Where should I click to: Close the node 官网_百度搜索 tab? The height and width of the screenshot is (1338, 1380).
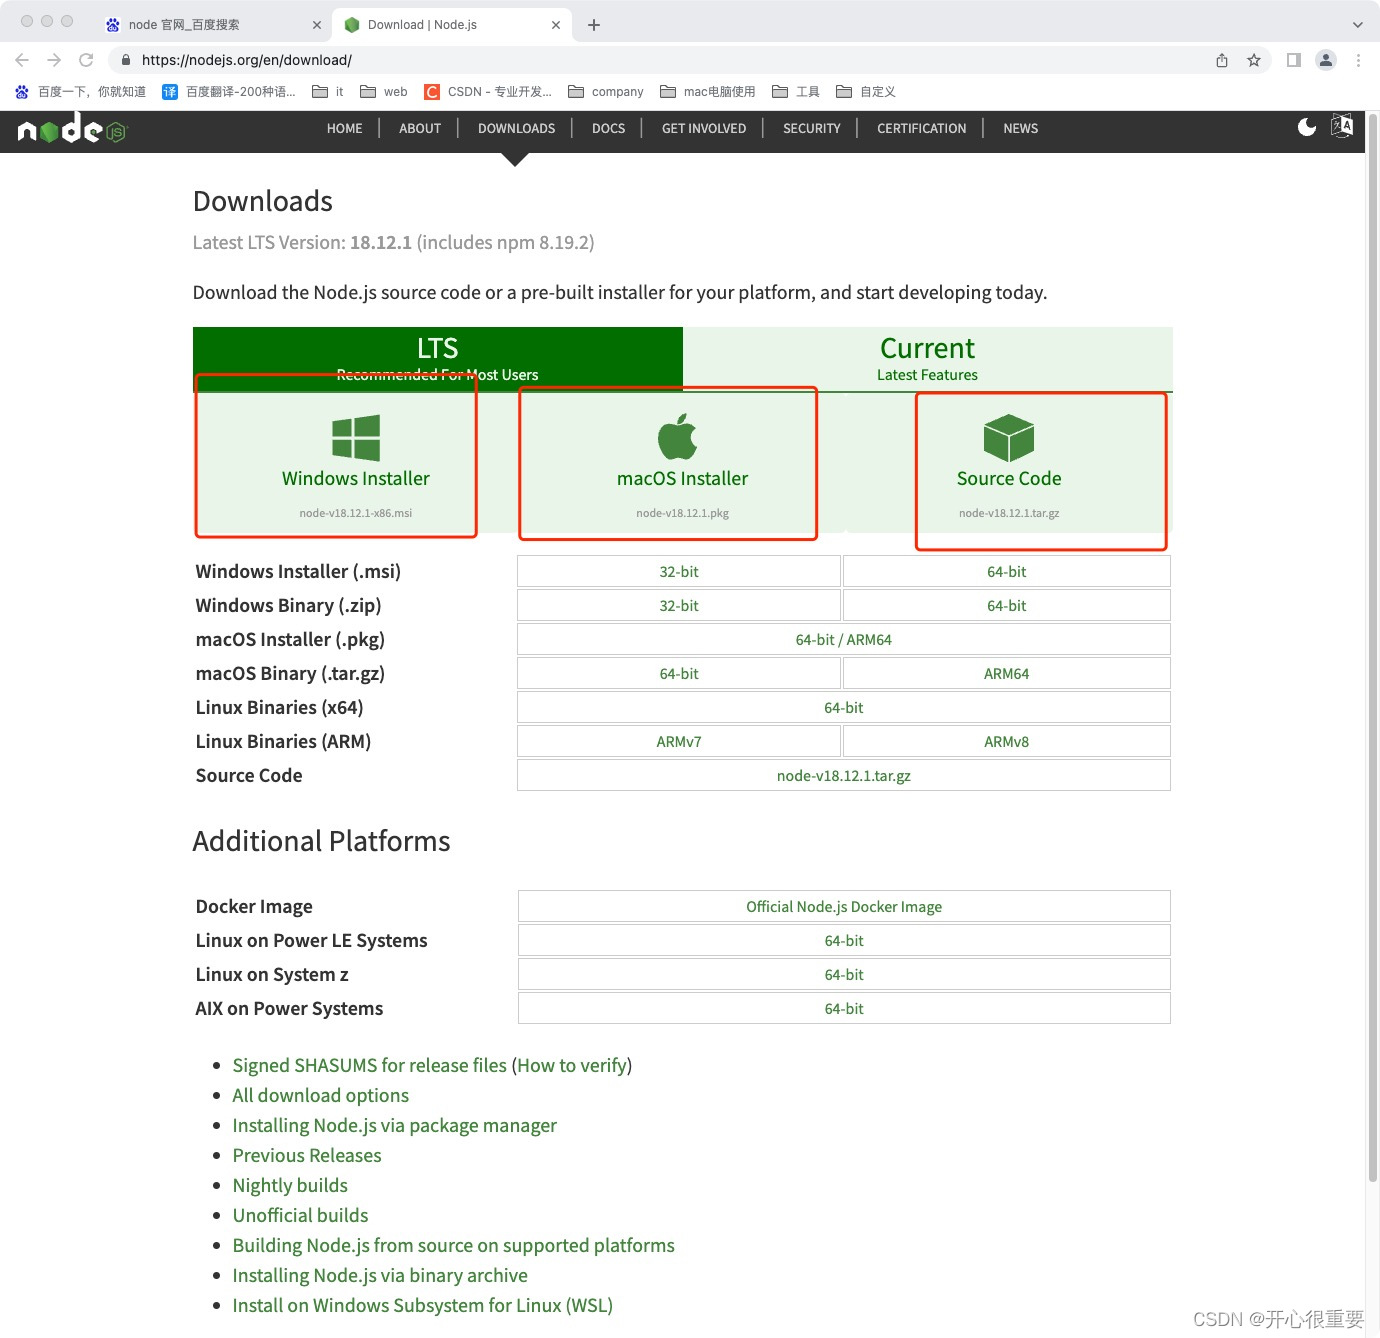click(x=317, y=25)
